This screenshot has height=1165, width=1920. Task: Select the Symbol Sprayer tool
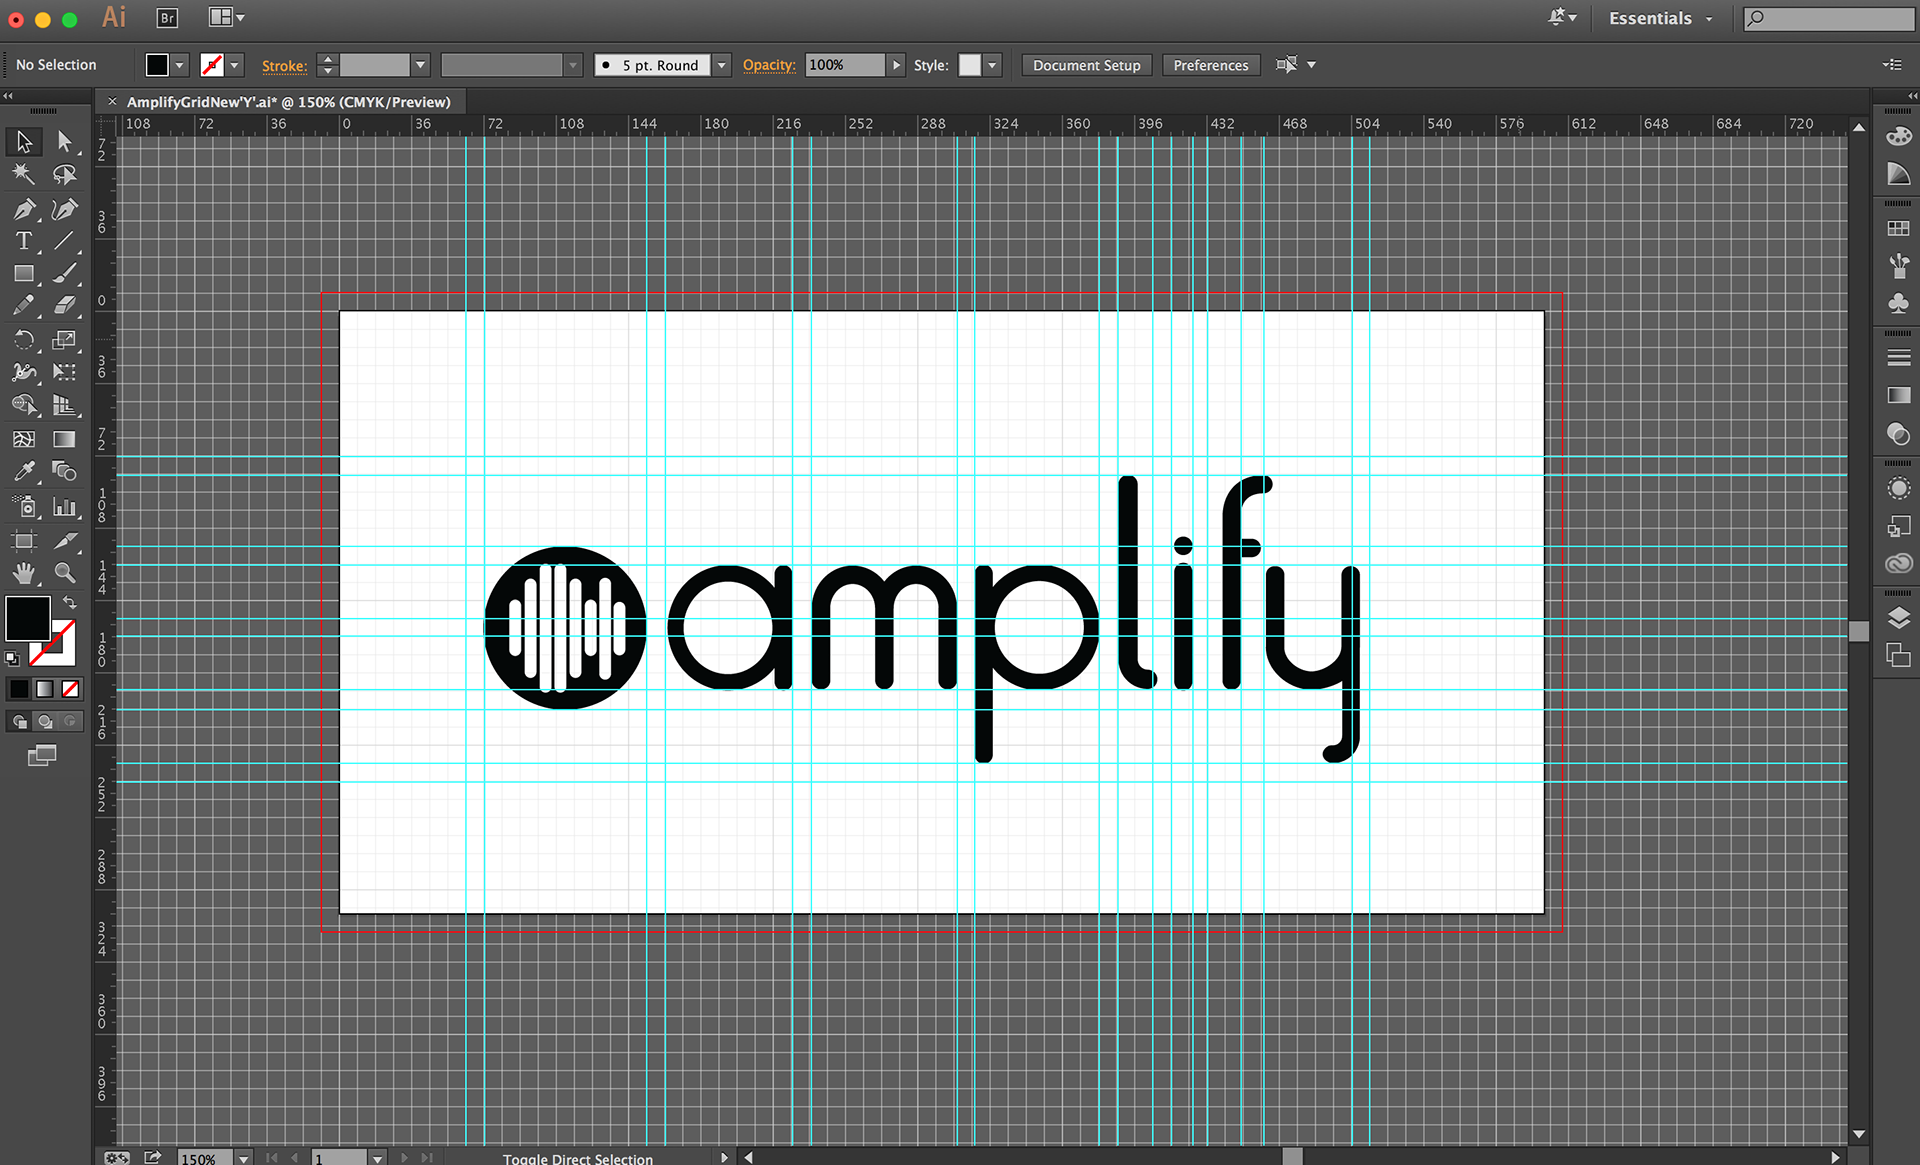point(24,507)
